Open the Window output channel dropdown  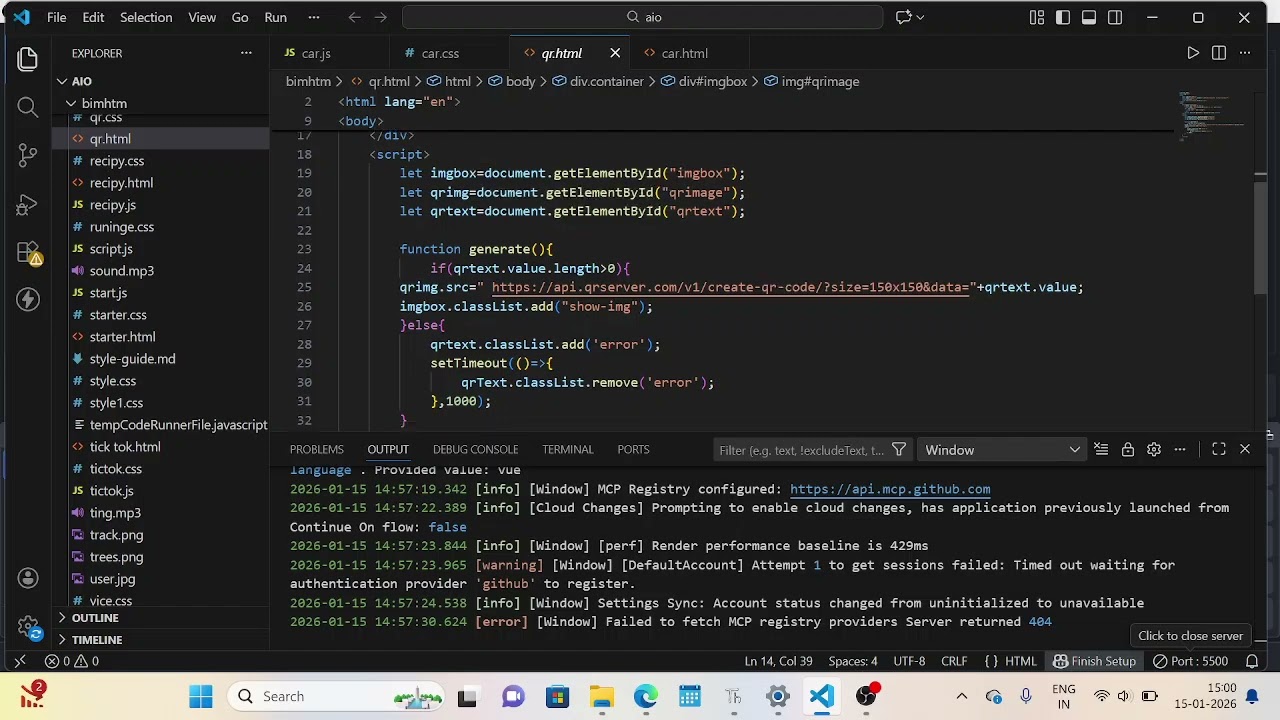point(1002,450)
